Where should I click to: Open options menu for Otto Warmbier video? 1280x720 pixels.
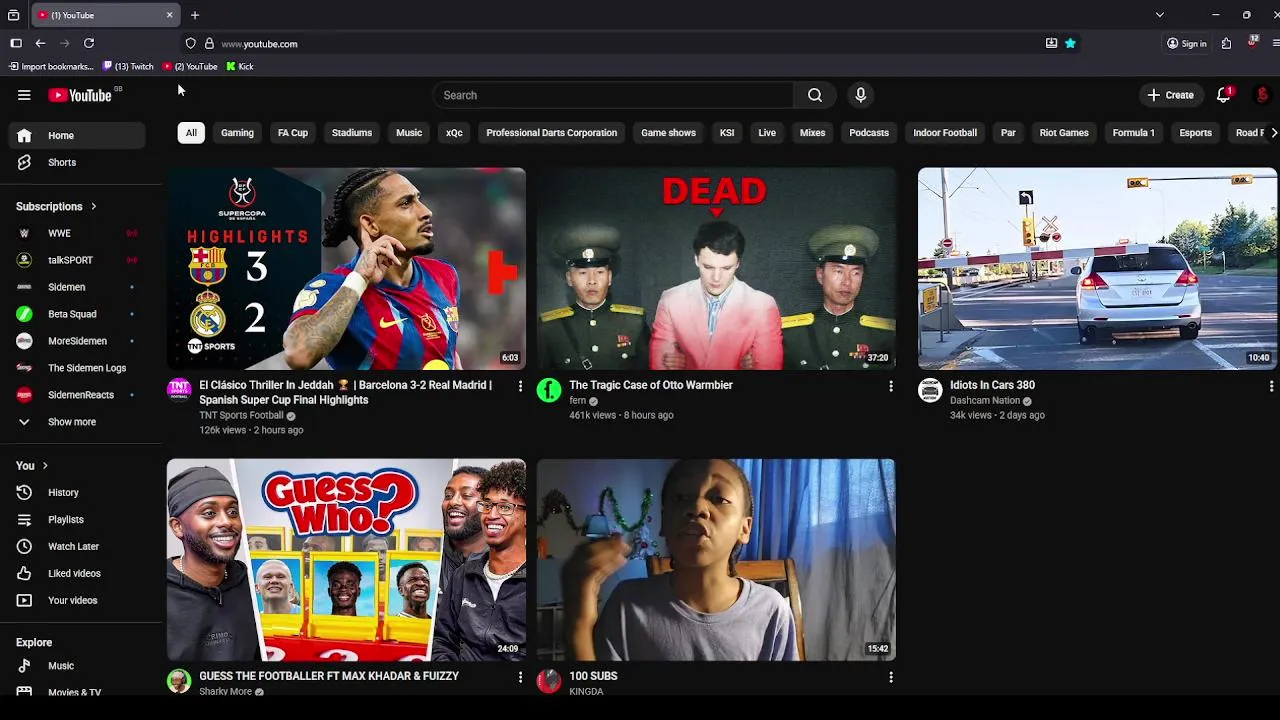(x=890, y=386)
